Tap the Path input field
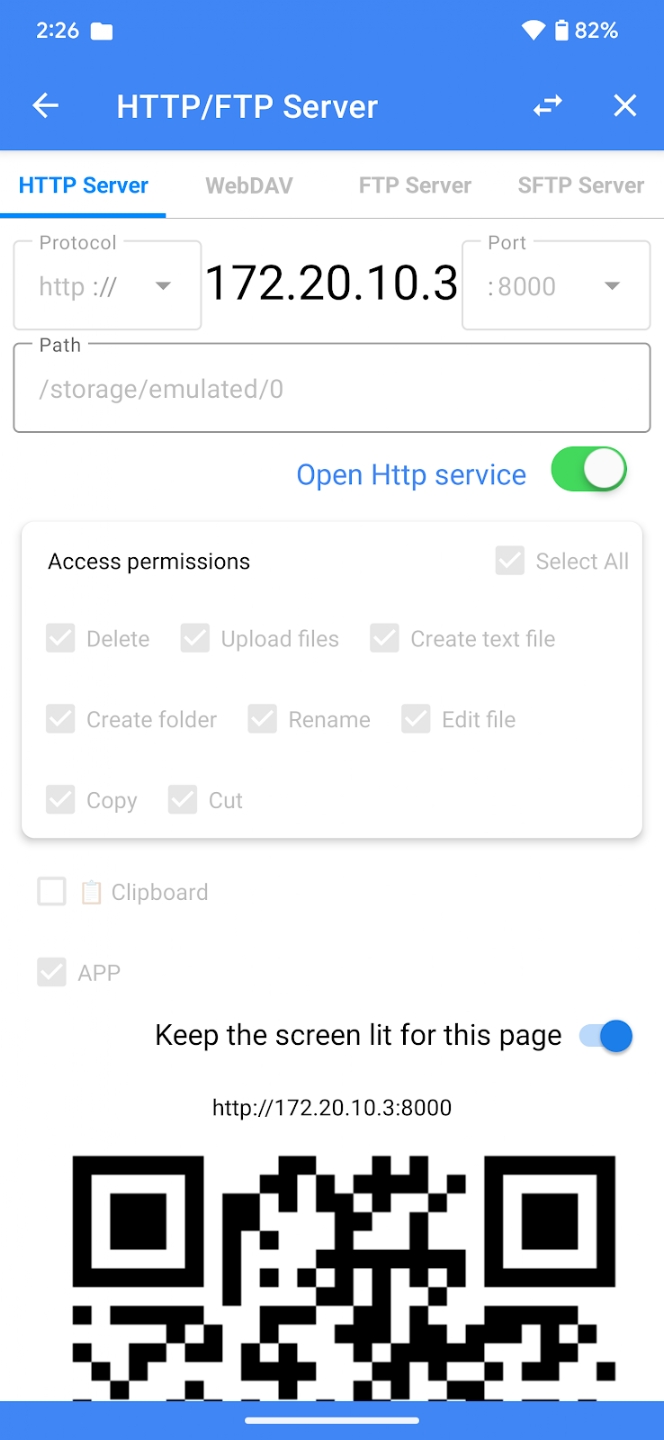The width and height of the screenshot is (664, 1440). [332, 389]
